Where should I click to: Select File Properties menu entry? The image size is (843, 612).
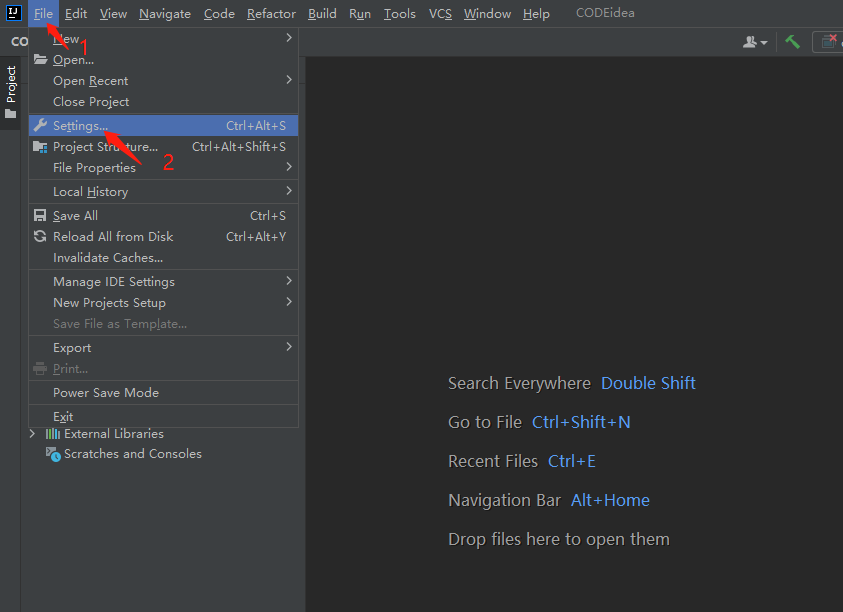tap(163, 167)
